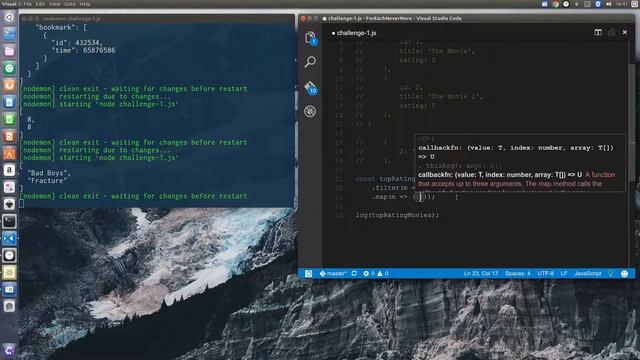Open the Goto menu
The height and width of the screenshot is (360, 640).
[70, 4]
